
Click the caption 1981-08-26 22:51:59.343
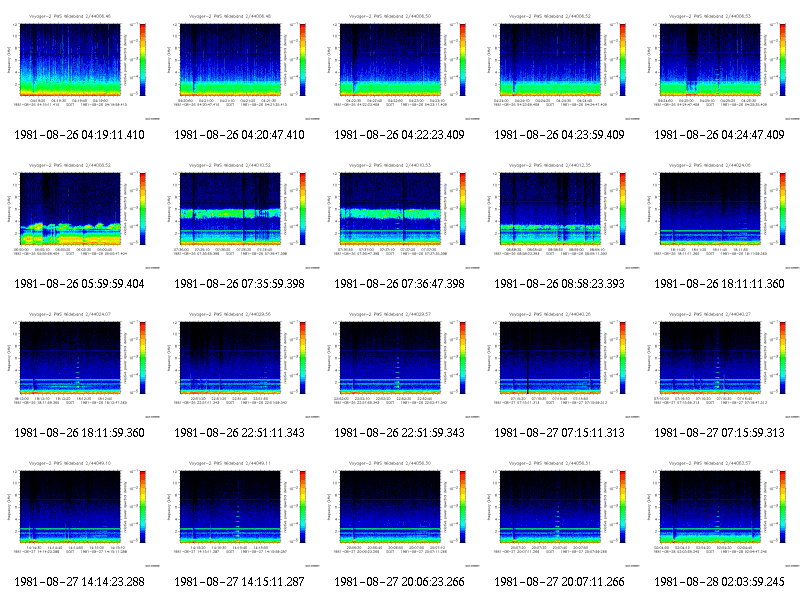click(x=399, y=433)
